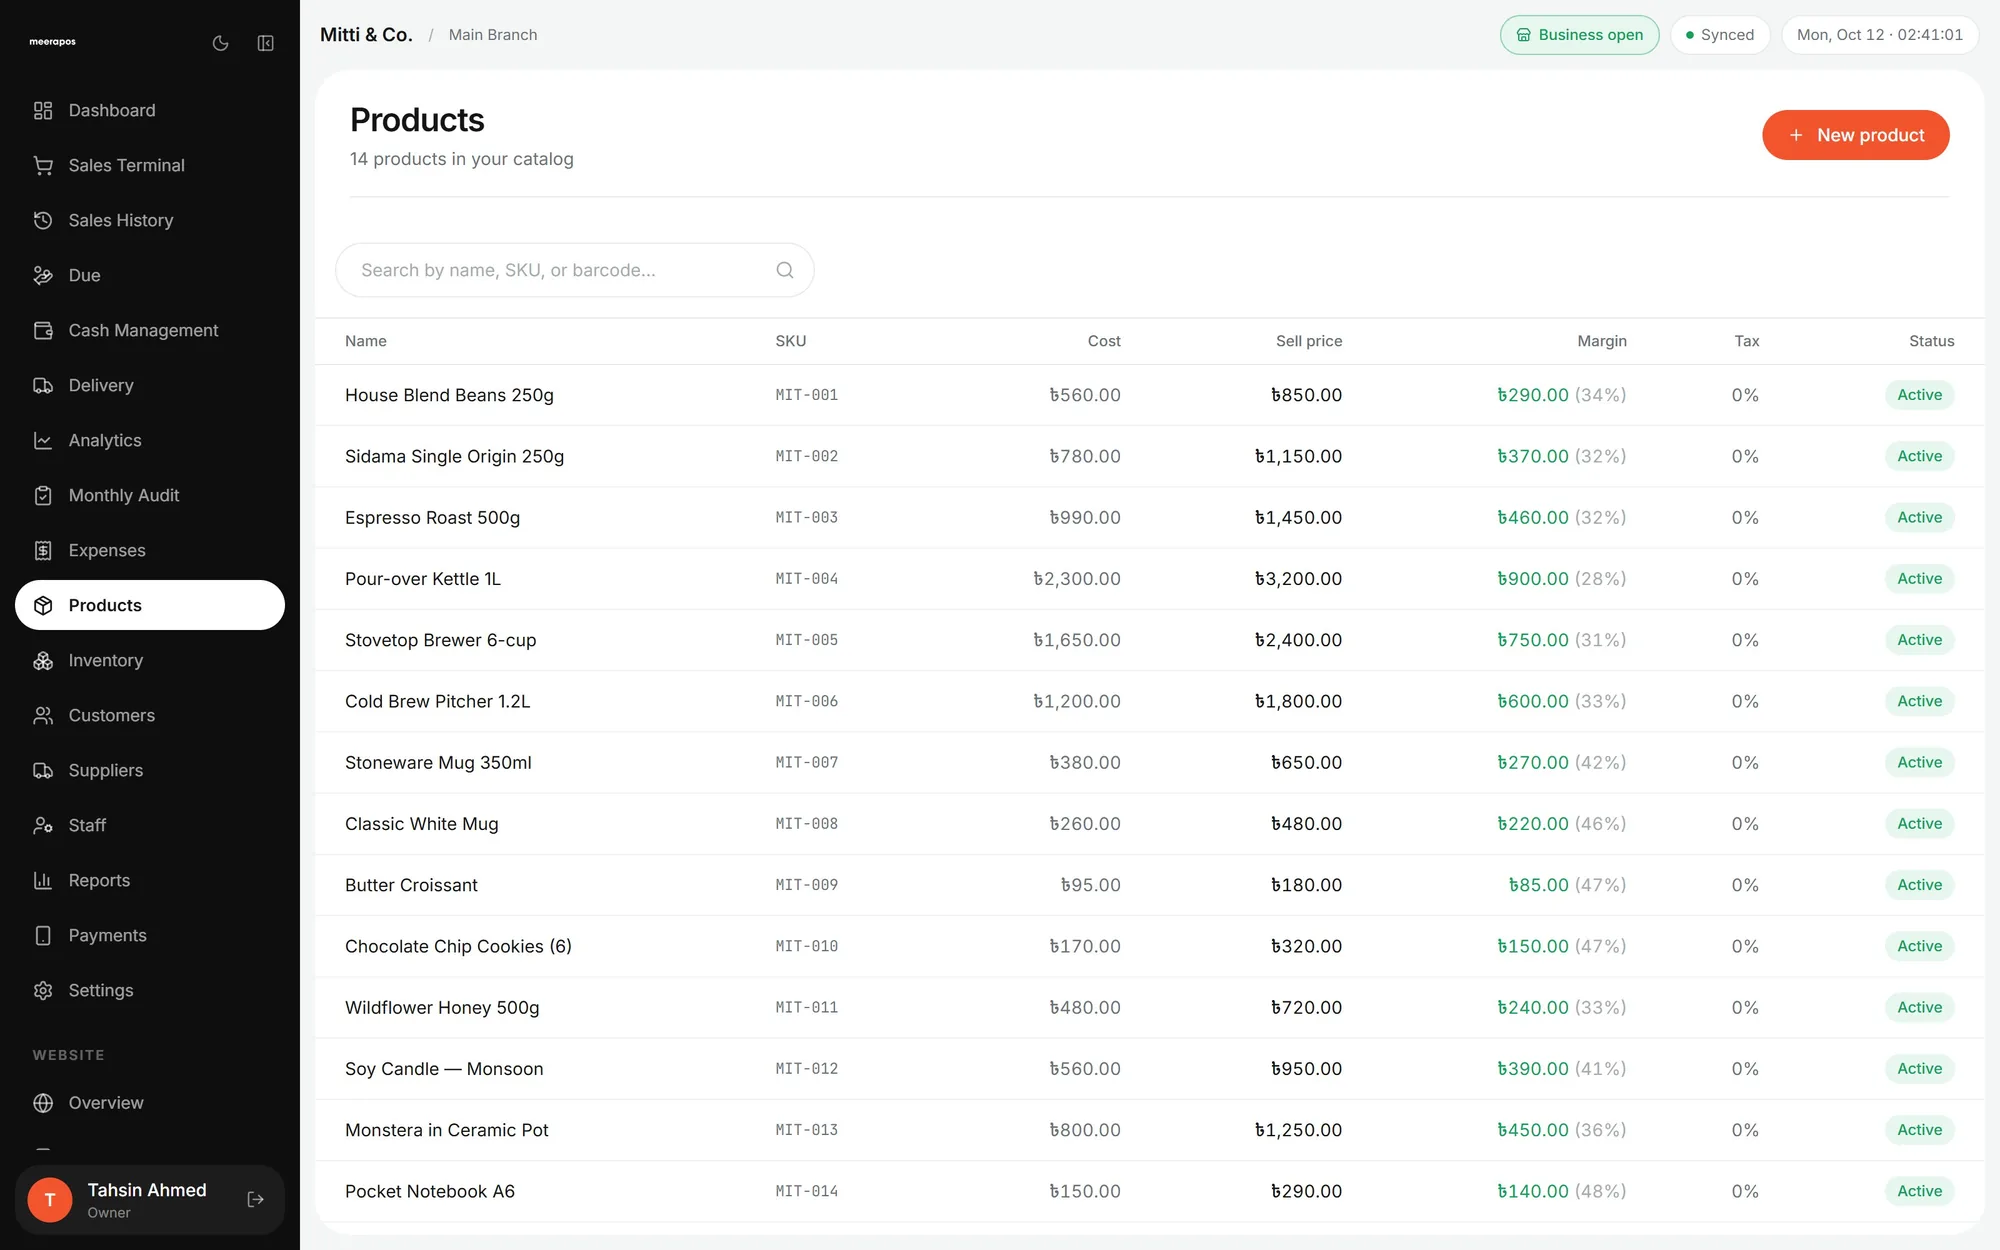This screenshot has width=2000, height=1250.
Task: Click the Suppliers truck icon
Action: point(43,770)
